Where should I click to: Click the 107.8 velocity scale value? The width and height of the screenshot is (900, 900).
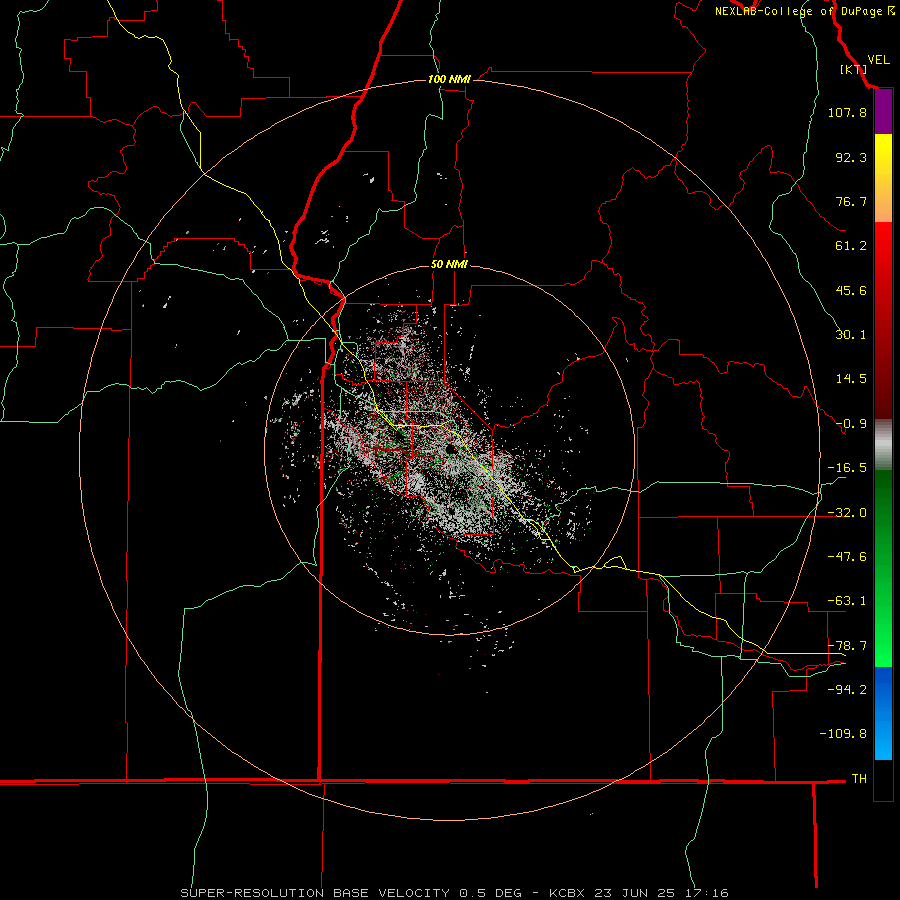(847, 112)
